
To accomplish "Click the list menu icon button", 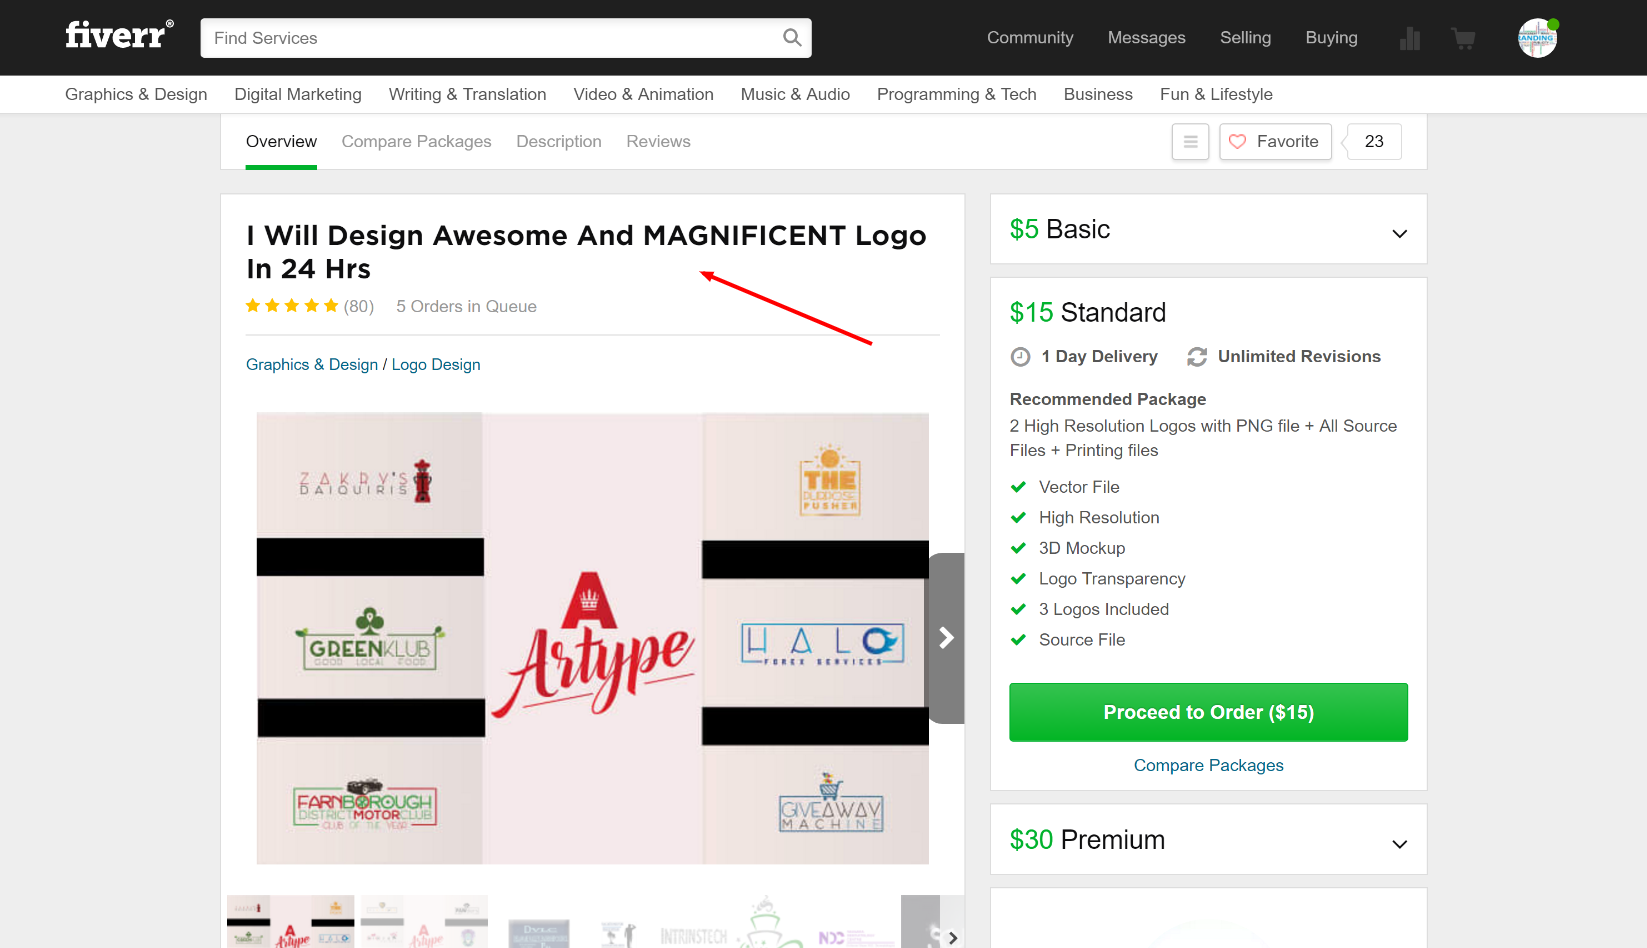I will (1190, 142).
